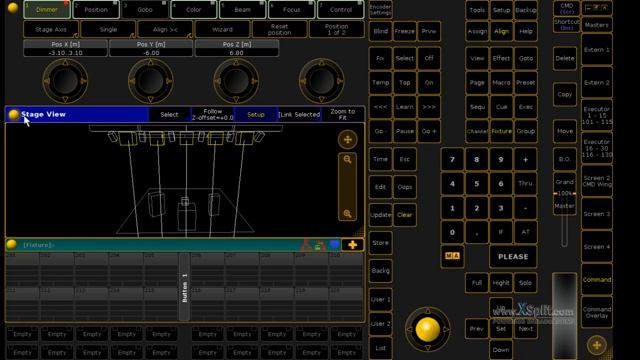Click the down arrow of the Pos Y encoder

coord(151,100)
